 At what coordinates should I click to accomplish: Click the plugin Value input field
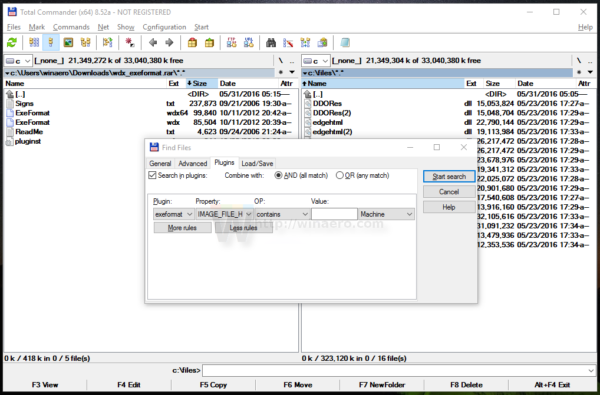point(334,214)
